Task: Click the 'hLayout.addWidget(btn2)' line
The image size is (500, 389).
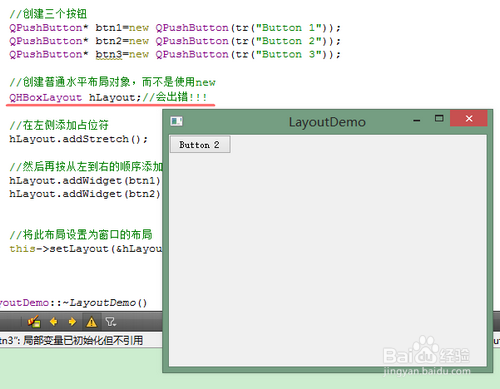Action: pos(85,194)
